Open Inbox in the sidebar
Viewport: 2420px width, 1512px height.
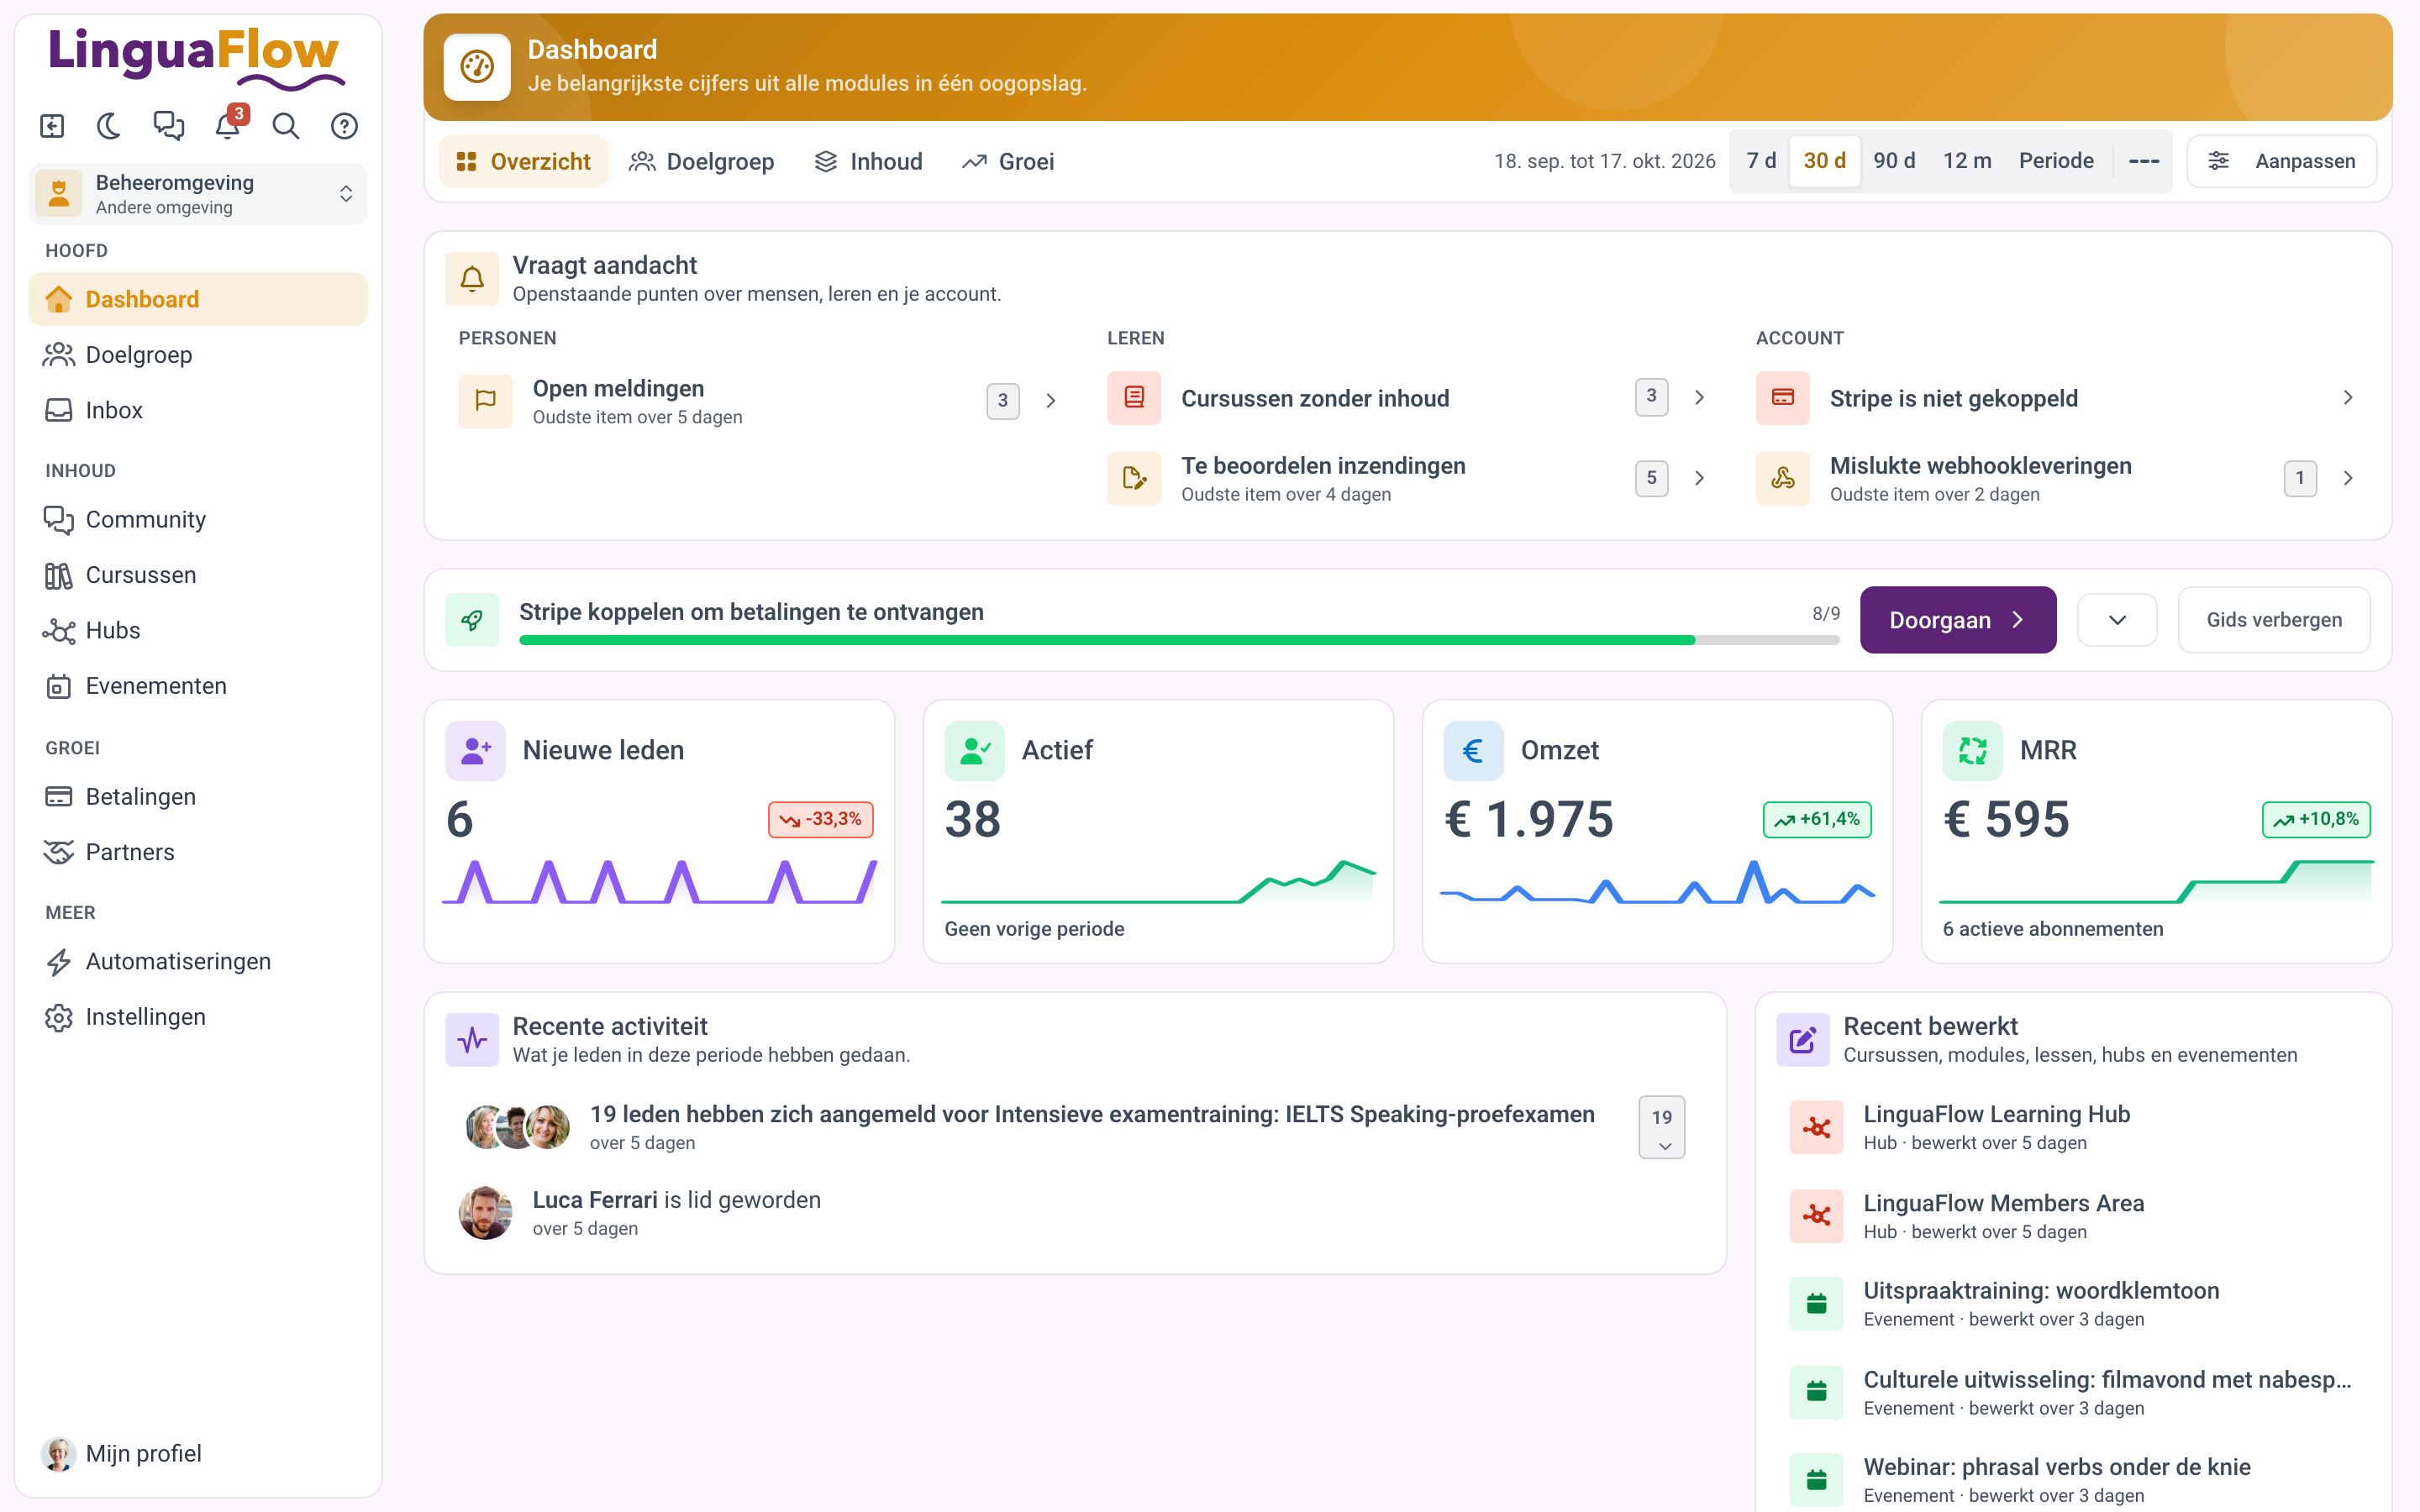(x=198, y=410)
